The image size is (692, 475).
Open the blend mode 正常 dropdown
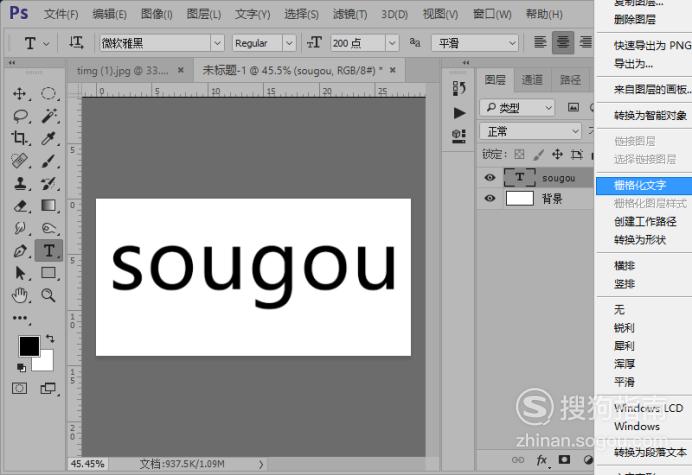coord(530,131)
